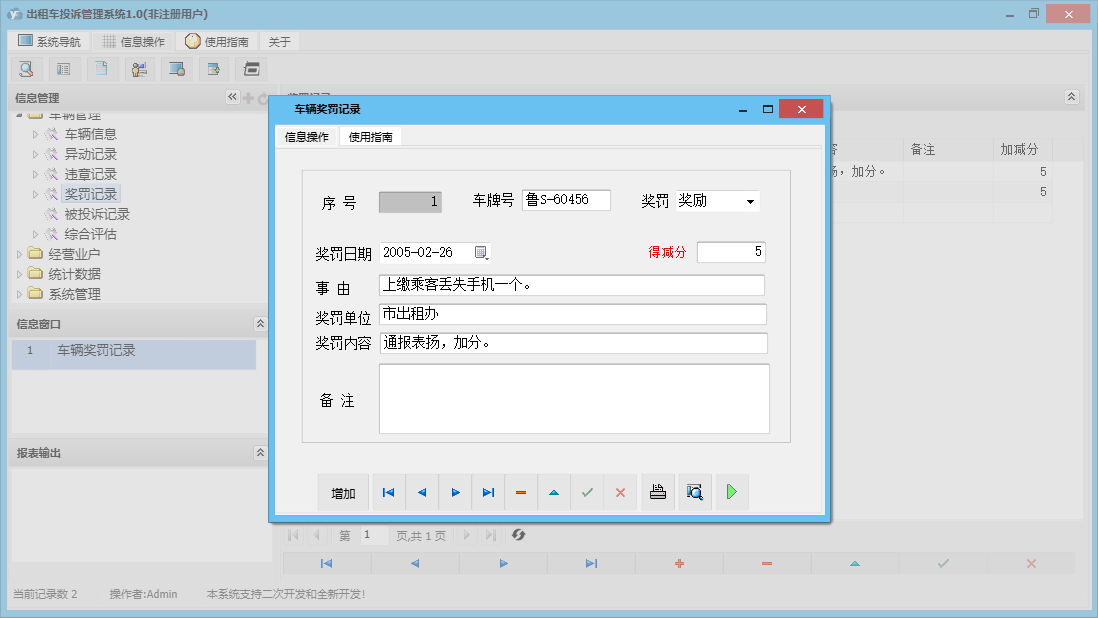Click the delete record minus icon
The image size is (1098, 618).
tap(521, 492)
